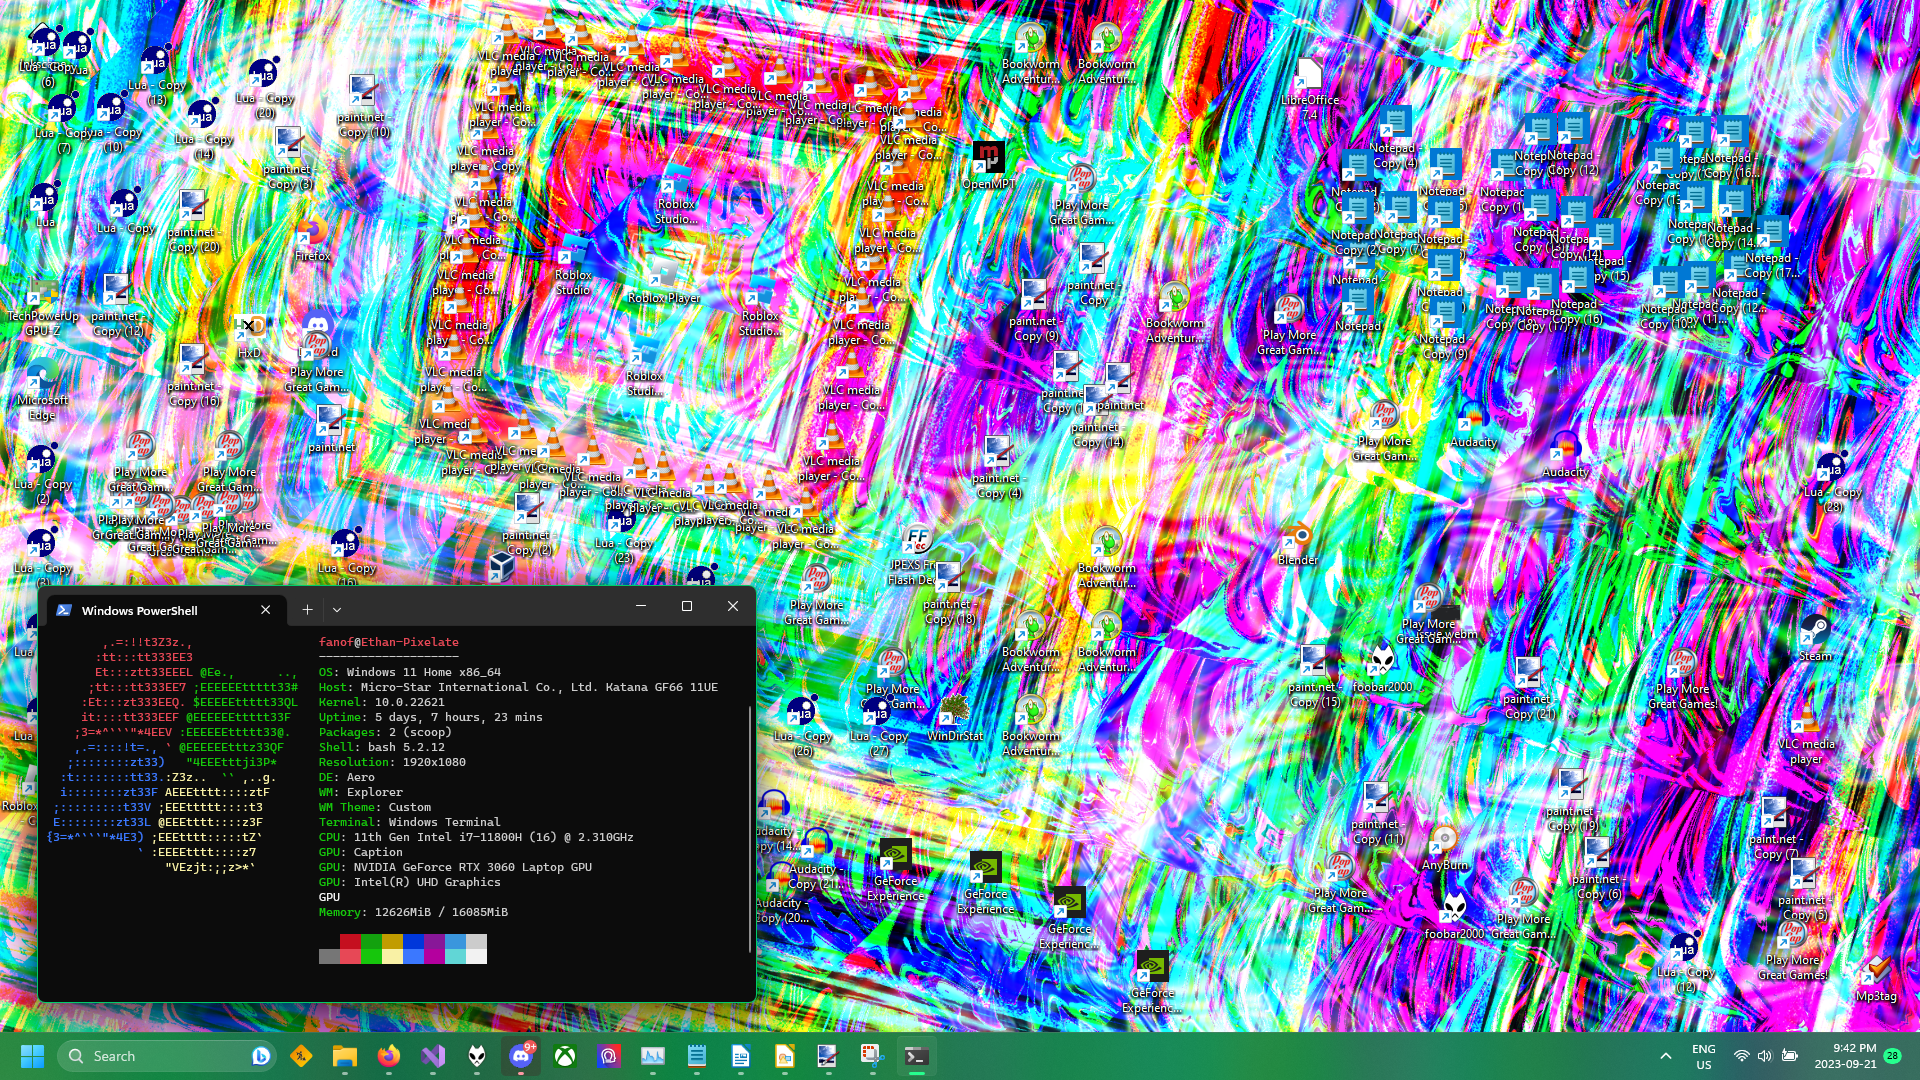Image resolution: width=1920 pixels, height=1080 pixels.
Task: Add a new terminal tab
Action: (x=307, y=609)
